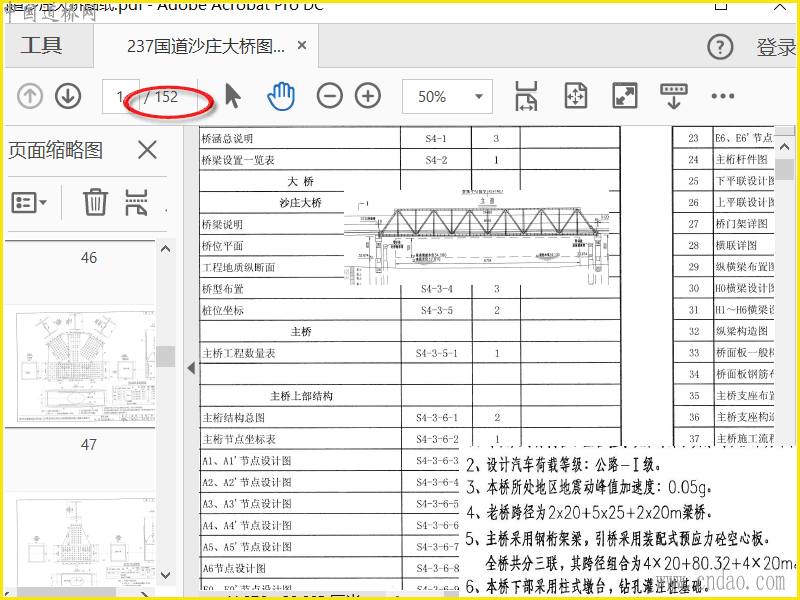Click the fit width scrolling icon

tap(526, 96)
